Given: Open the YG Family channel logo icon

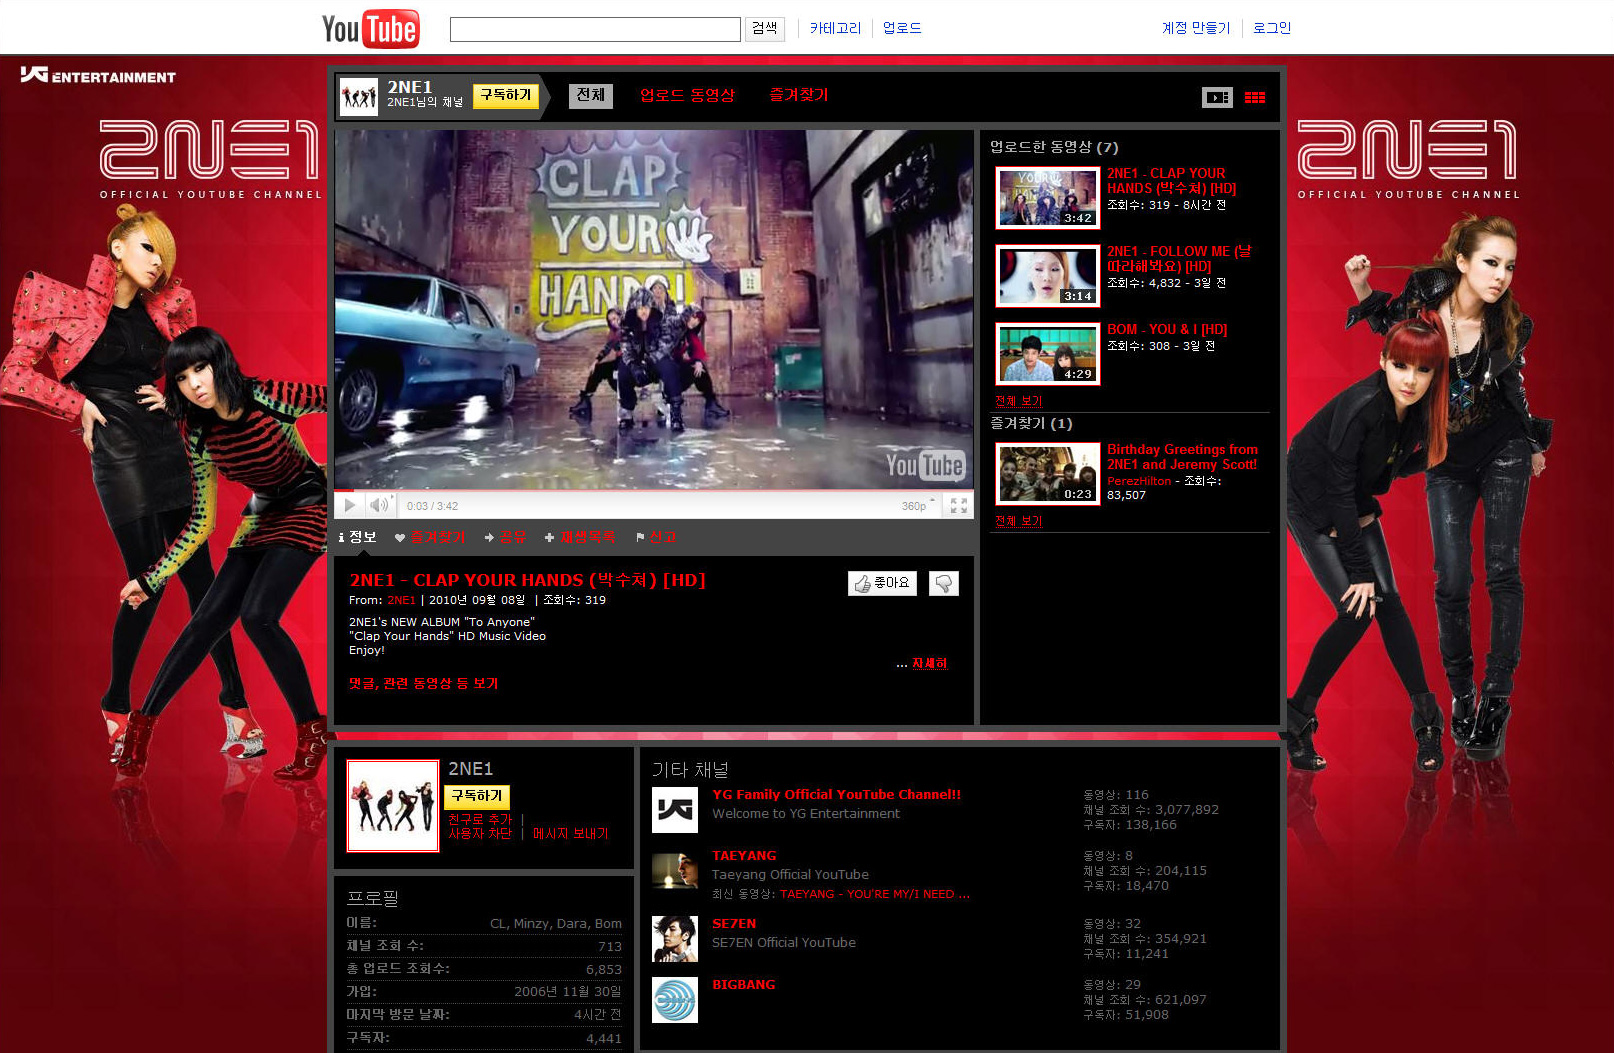Looking at the screenshot, I should [675, 810].
